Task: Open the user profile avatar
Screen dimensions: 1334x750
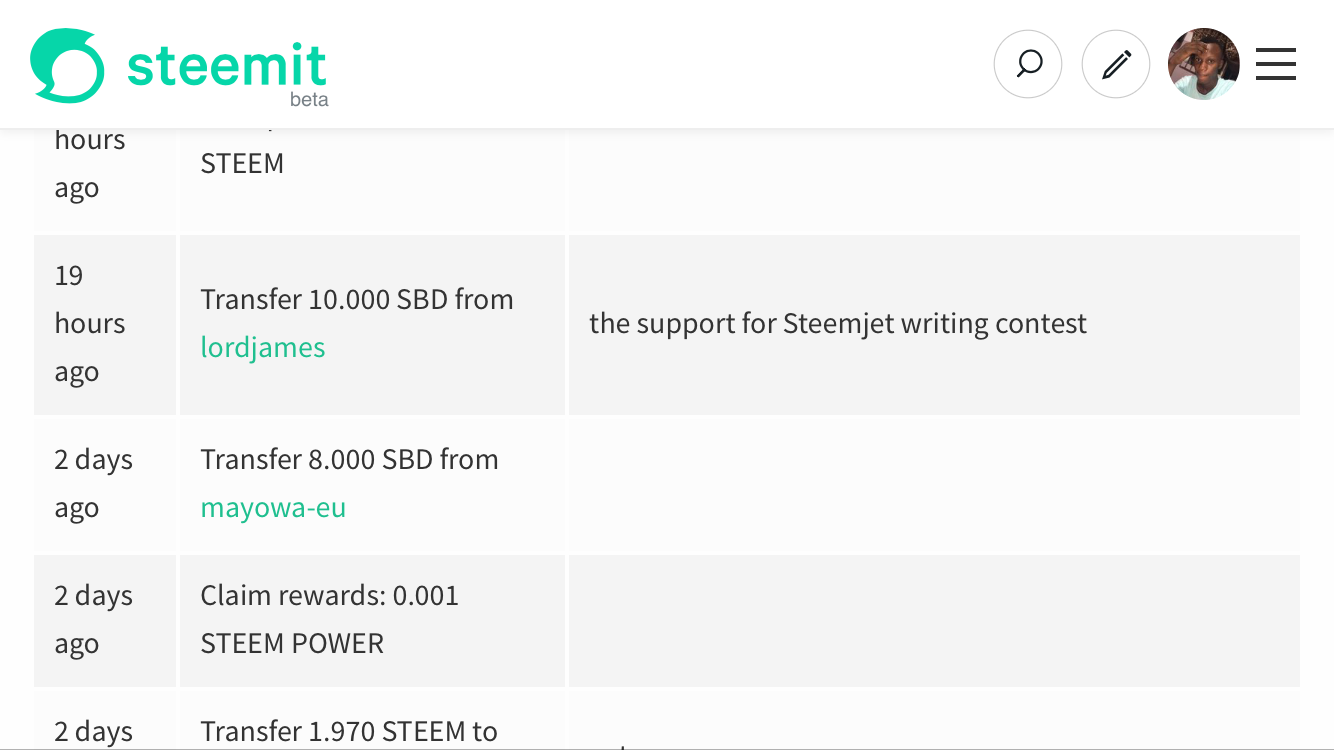Action: tap(1204, 65)
